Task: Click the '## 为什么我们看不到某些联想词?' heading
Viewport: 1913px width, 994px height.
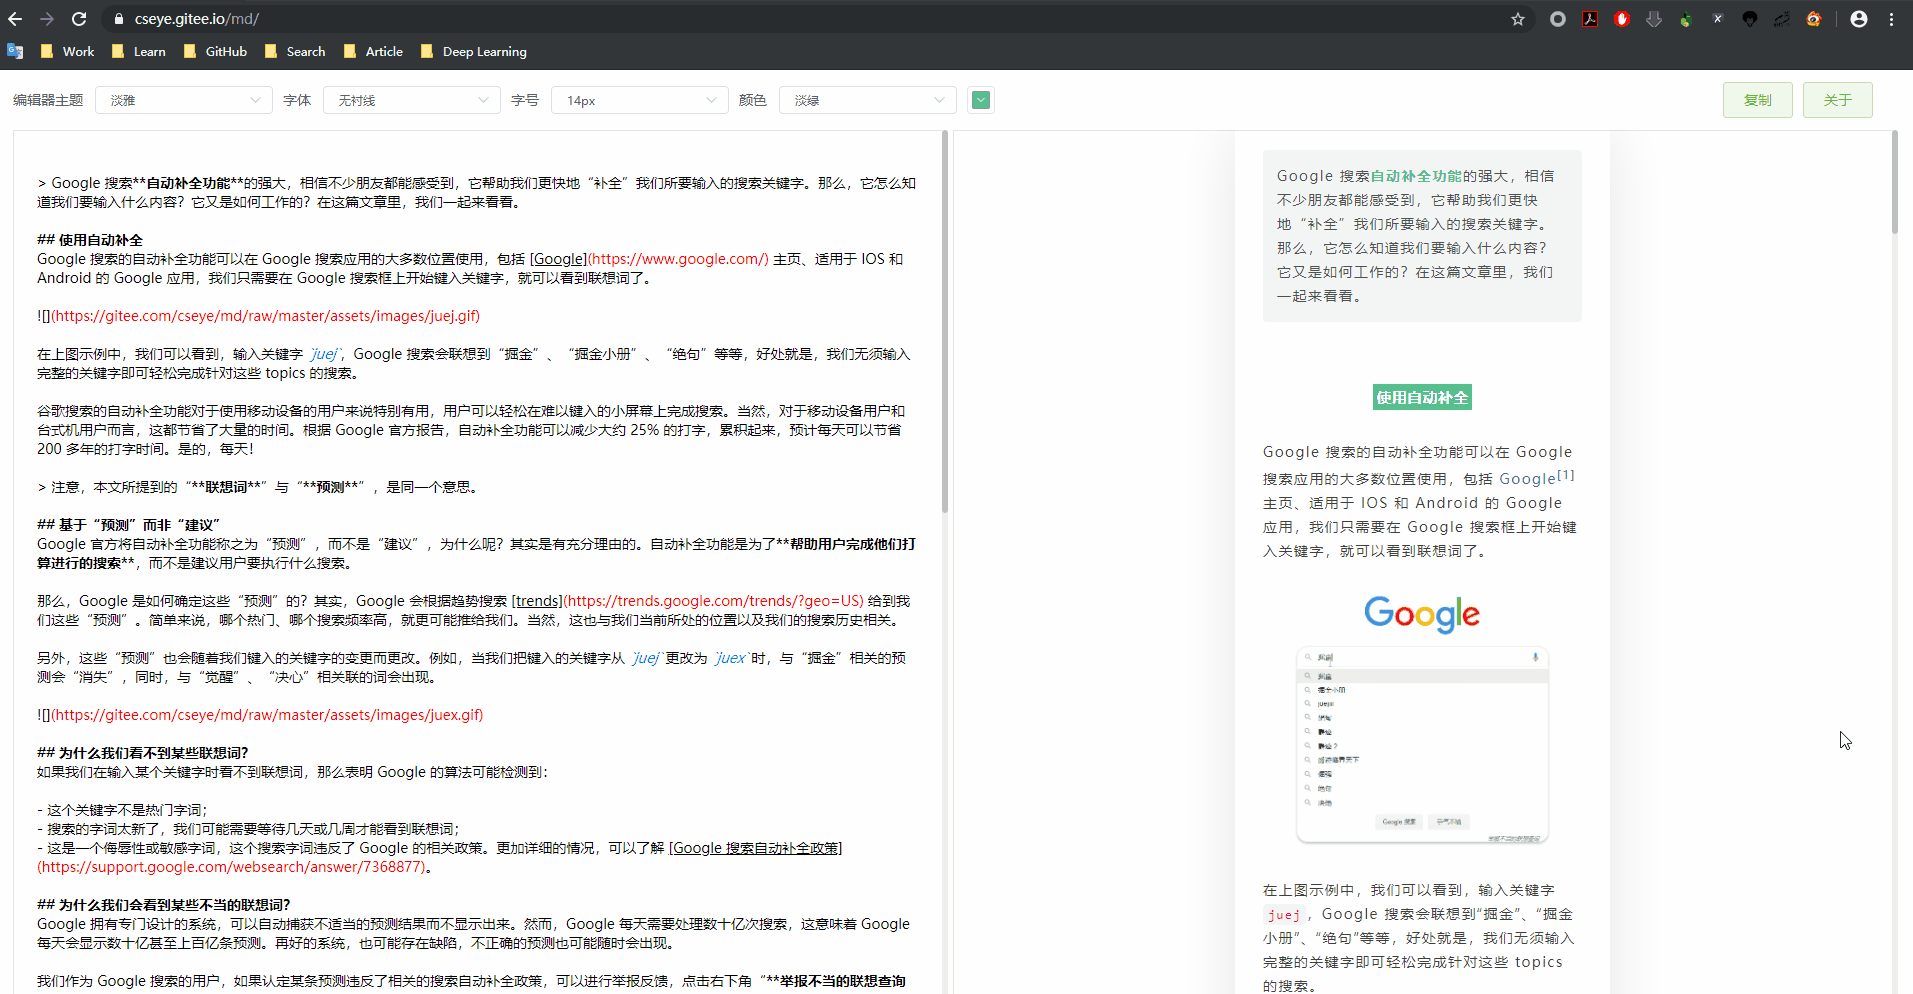Action: [143, 753]
